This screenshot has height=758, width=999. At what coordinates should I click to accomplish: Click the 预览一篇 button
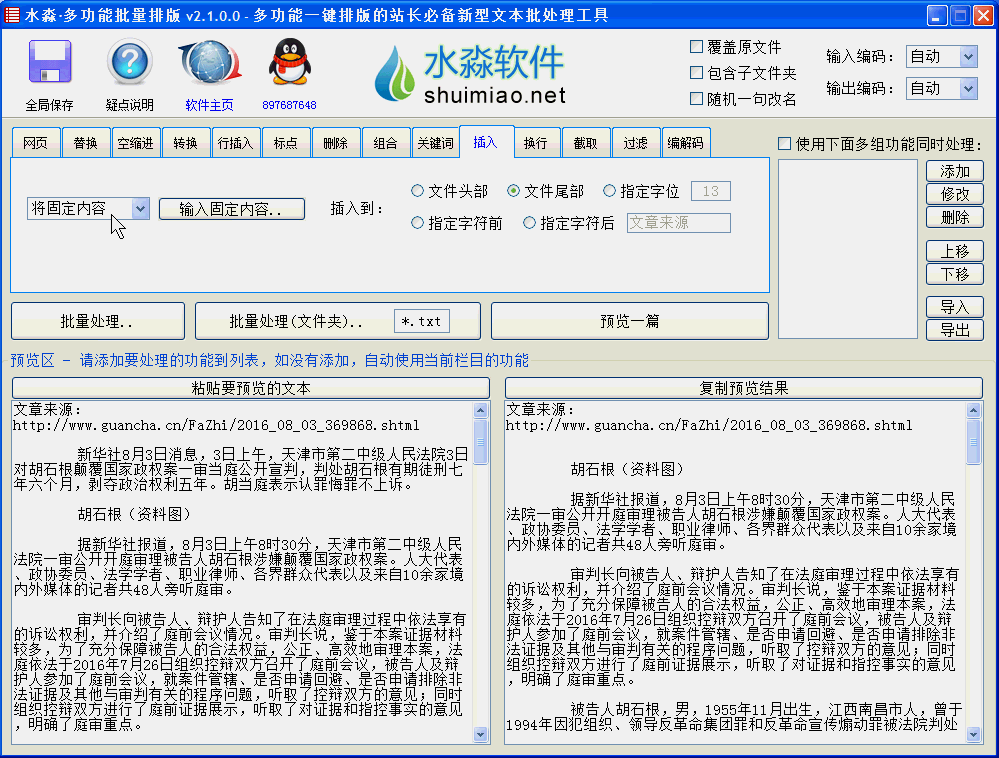(x=629, y=321)
